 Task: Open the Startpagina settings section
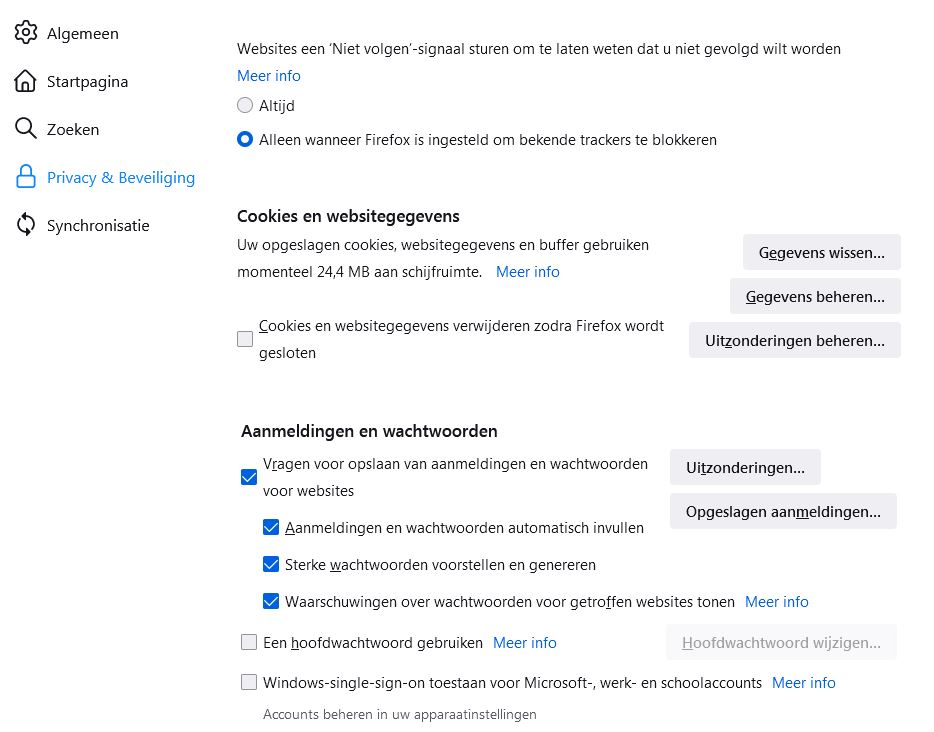pyautogui.click(x=87, y=81)
